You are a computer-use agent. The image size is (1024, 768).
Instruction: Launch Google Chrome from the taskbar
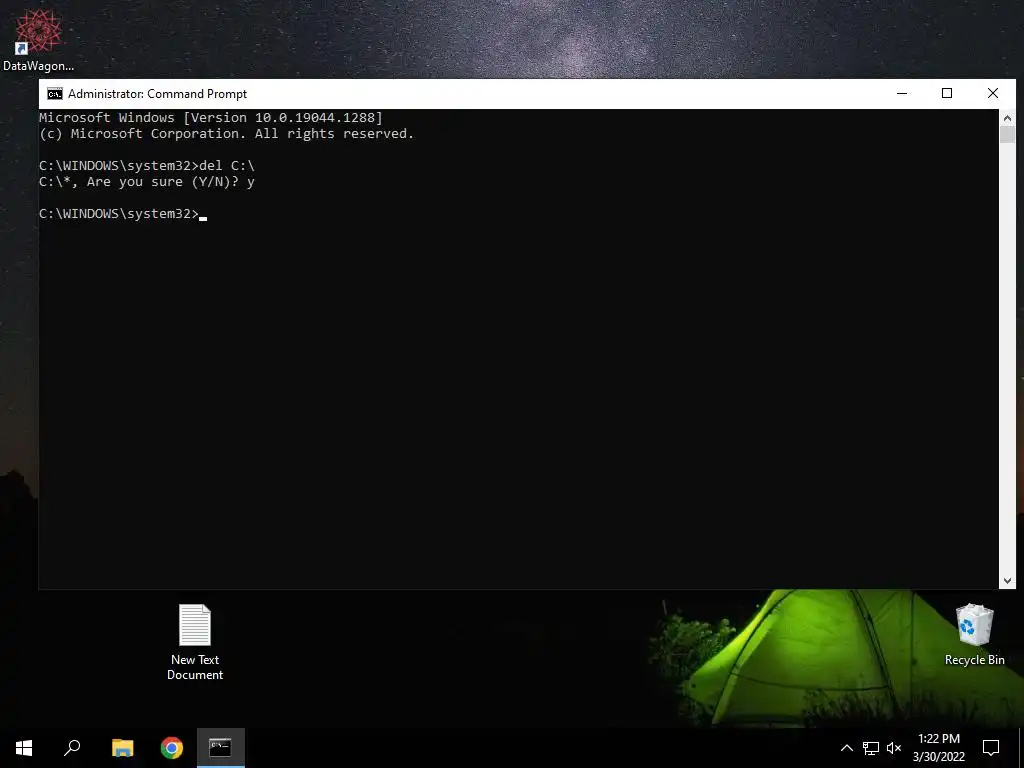tap(172, 748)
